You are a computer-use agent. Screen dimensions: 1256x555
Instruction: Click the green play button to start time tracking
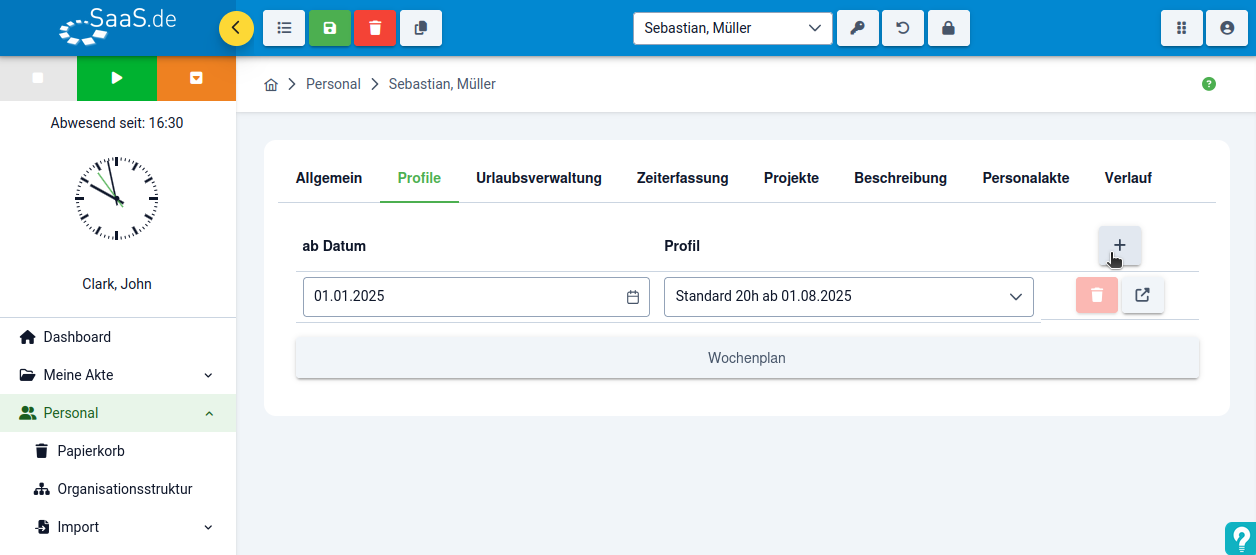click(117, 78)
